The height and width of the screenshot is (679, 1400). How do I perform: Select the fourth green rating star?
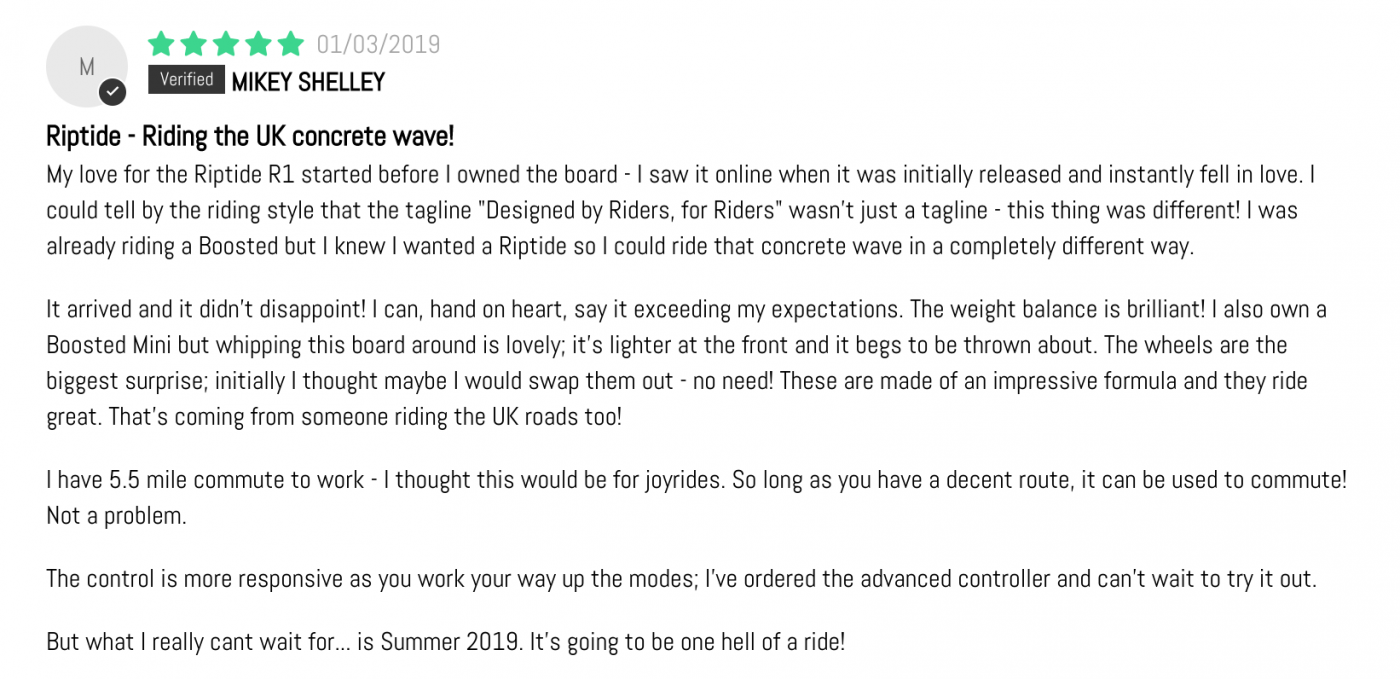pyautogui.click(x=258, y=44)
